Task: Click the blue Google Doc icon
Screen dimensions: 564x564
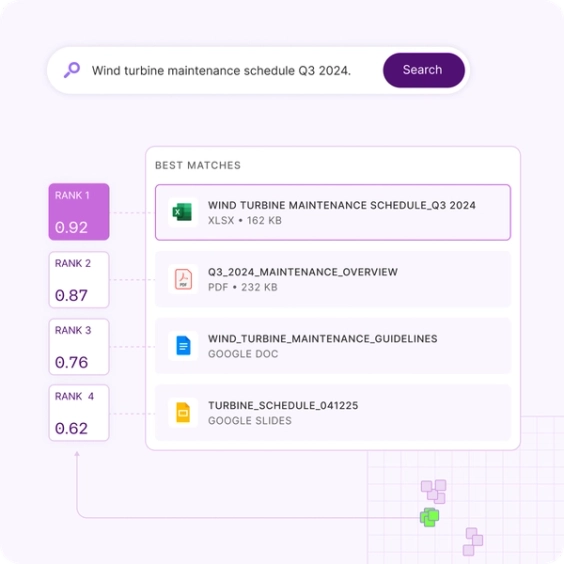Action: pos(183,346)
